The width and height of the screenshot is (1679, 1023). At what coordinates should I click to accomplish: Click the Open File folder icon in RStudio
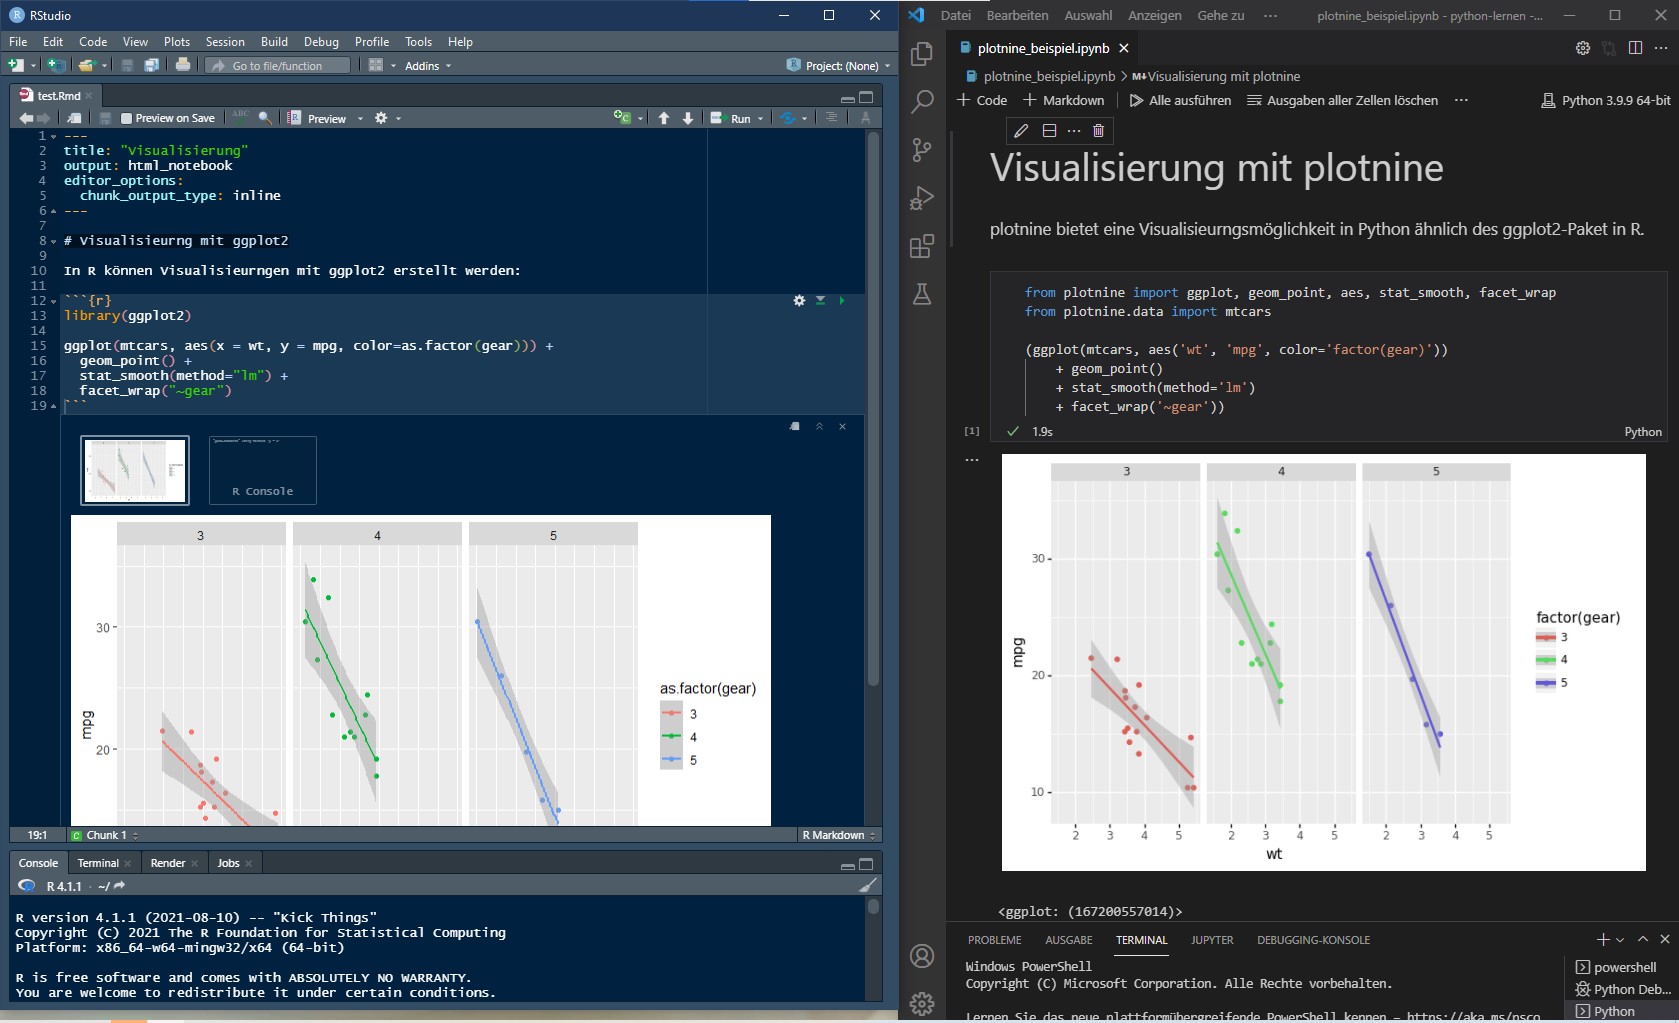(86, 65)
